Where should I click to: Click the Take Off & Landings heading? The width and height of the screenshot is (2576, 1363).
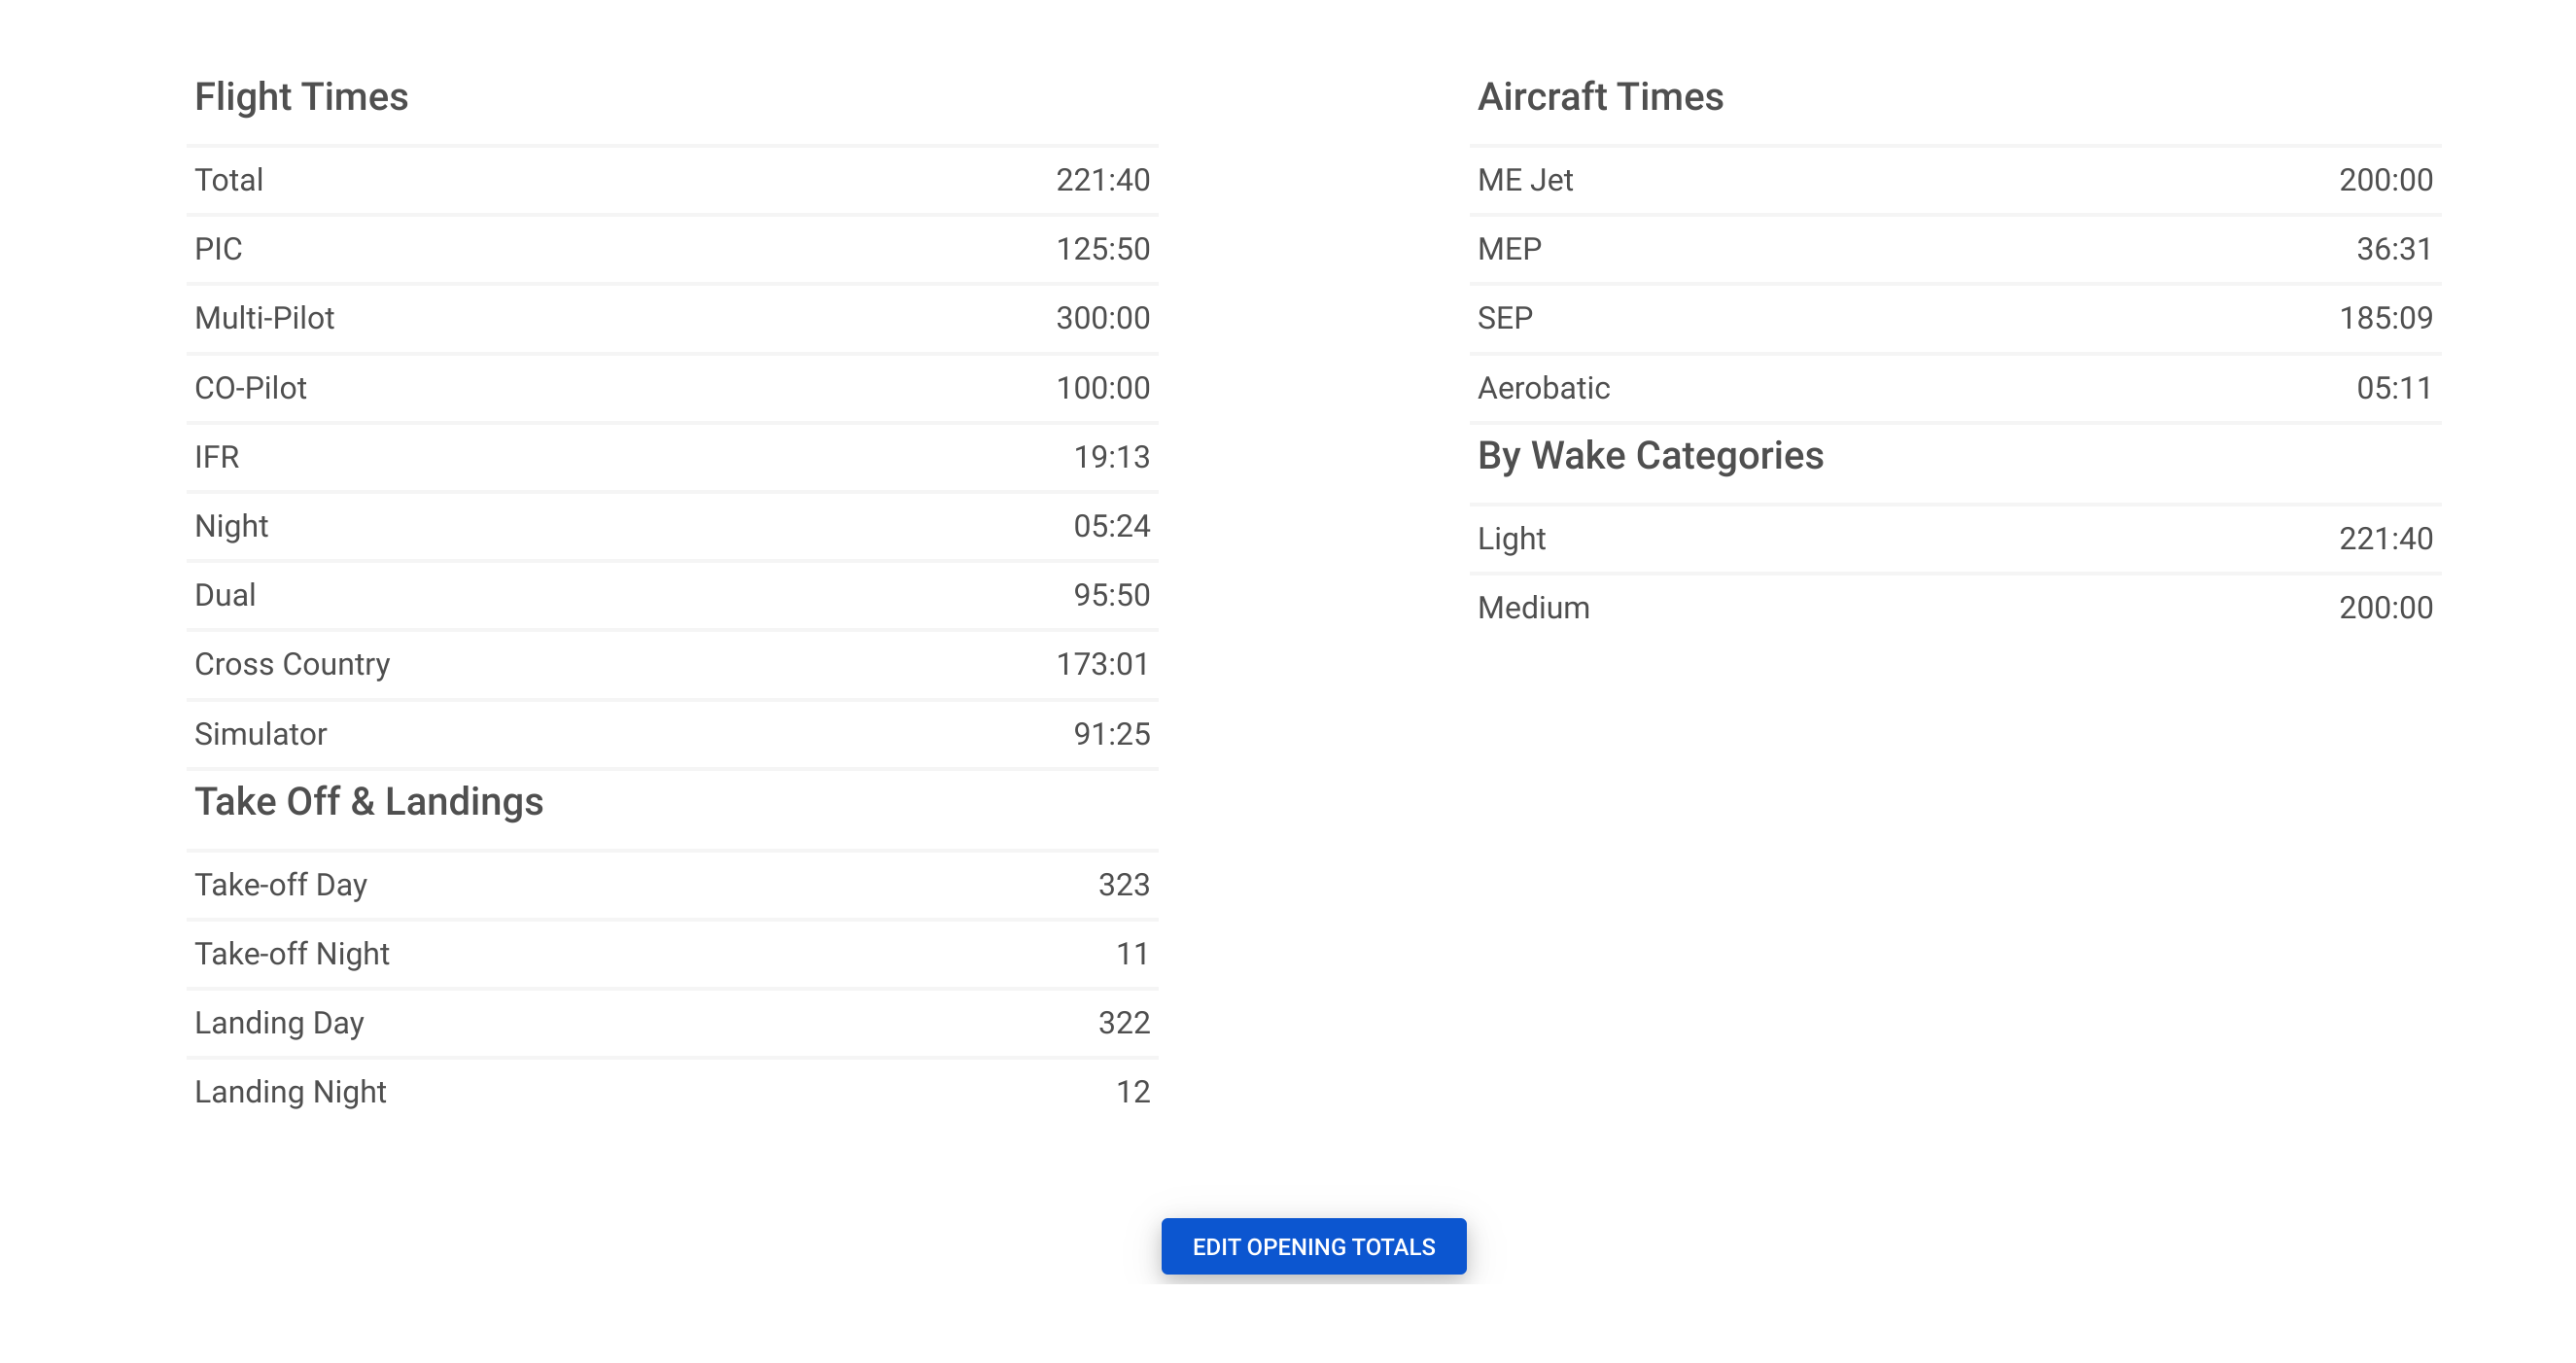click(x=369, y=802)
